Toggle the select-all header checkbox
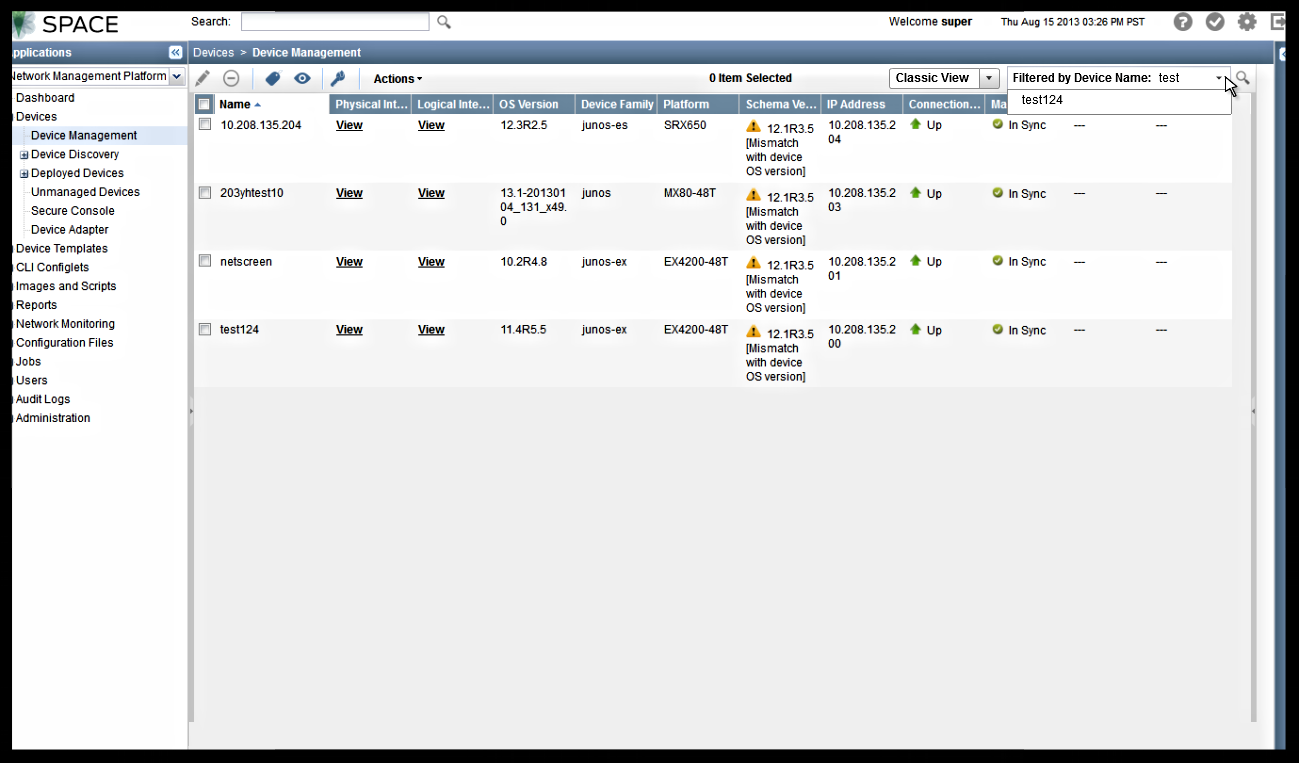 coord(204,104)
